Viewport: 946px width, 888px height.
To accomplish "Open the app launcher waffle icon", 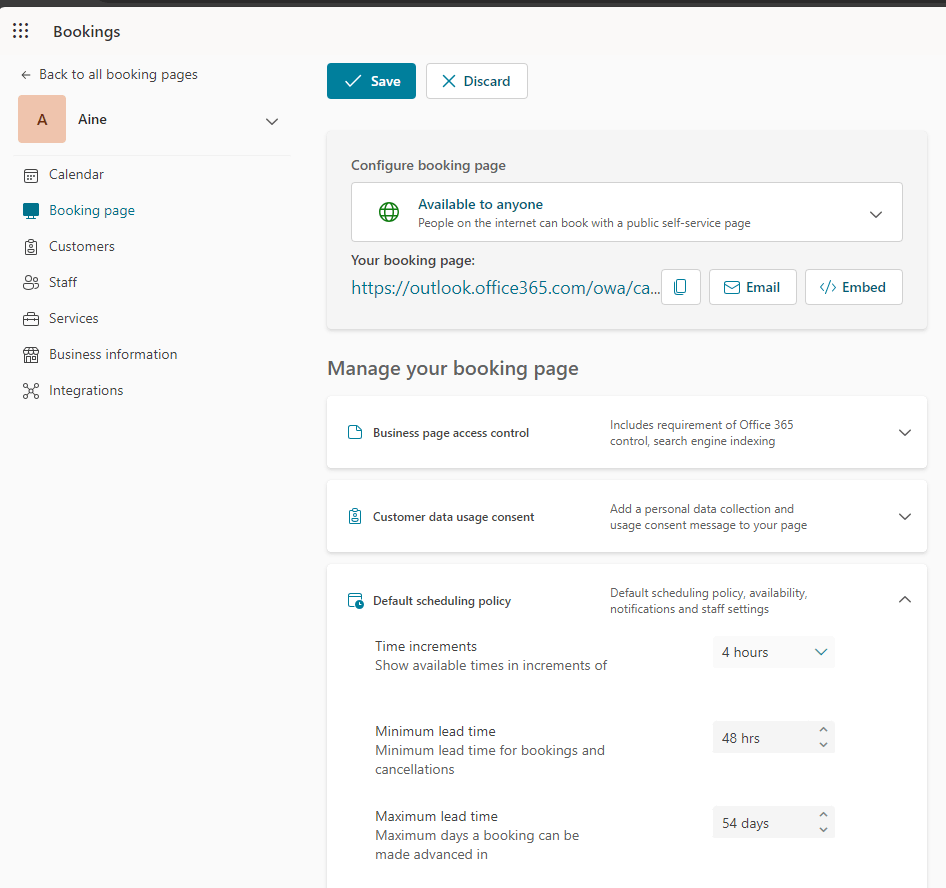I will (x=21, y=31).
